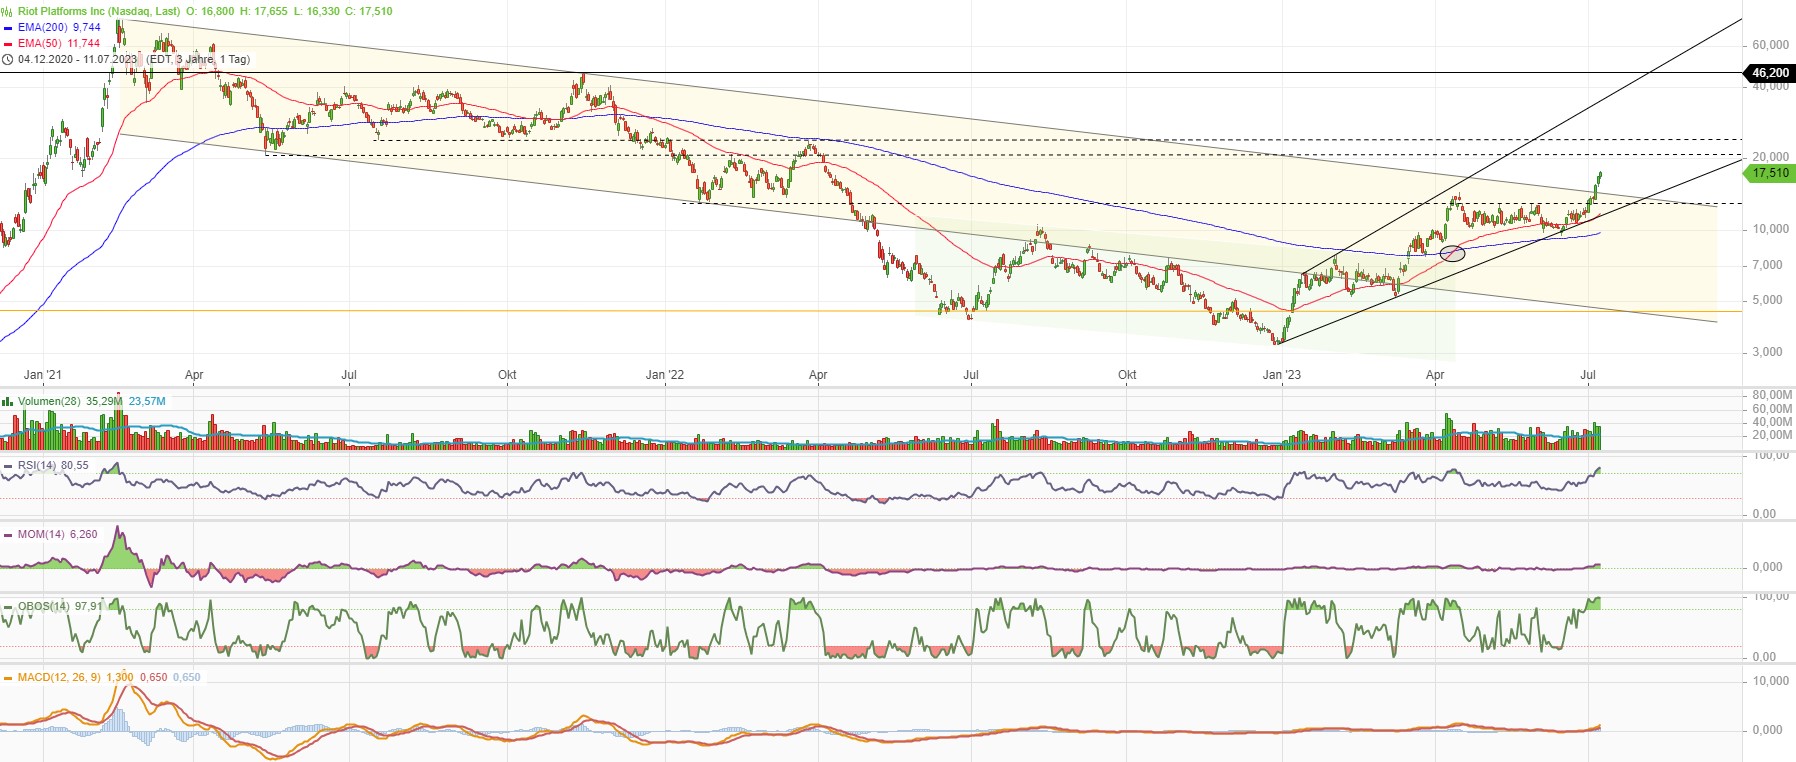Image resolution: width=1796 pixels, height=762 pixels.
Task: Click the RSI(14) legend line marker
Action: click(x=8, y=466)
